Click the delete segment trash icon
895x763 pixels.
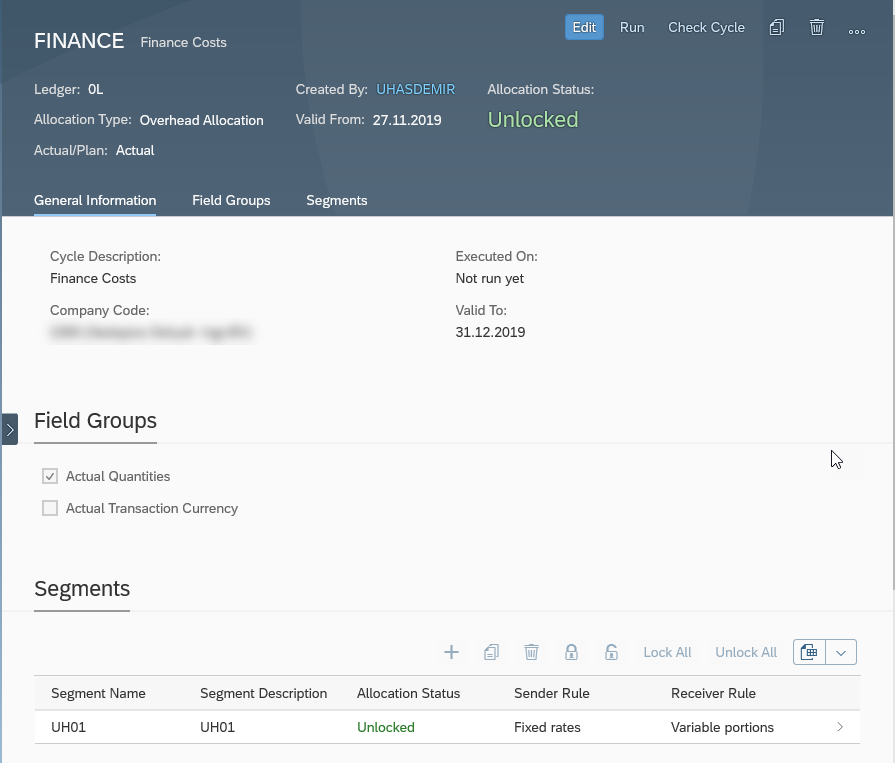tap(531, 652)
